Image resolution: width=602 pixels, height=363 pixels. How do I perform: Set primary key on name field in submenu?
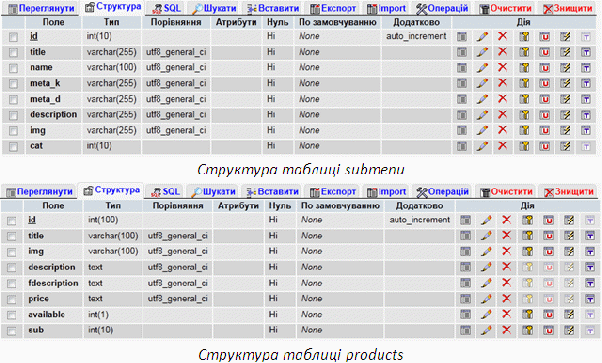coord(524,68)
